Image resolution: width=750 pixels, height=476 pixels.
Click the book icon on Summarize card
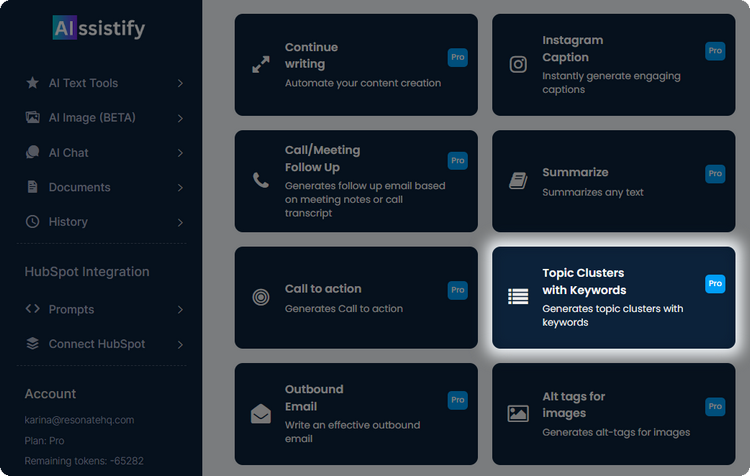coord(518,181)
